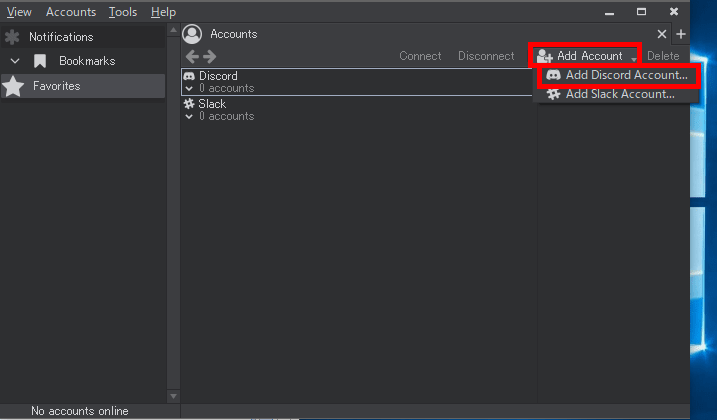Choose Add Discord Account from menu
Viewport: 717px width, 420px height.
tap(618, 75)
